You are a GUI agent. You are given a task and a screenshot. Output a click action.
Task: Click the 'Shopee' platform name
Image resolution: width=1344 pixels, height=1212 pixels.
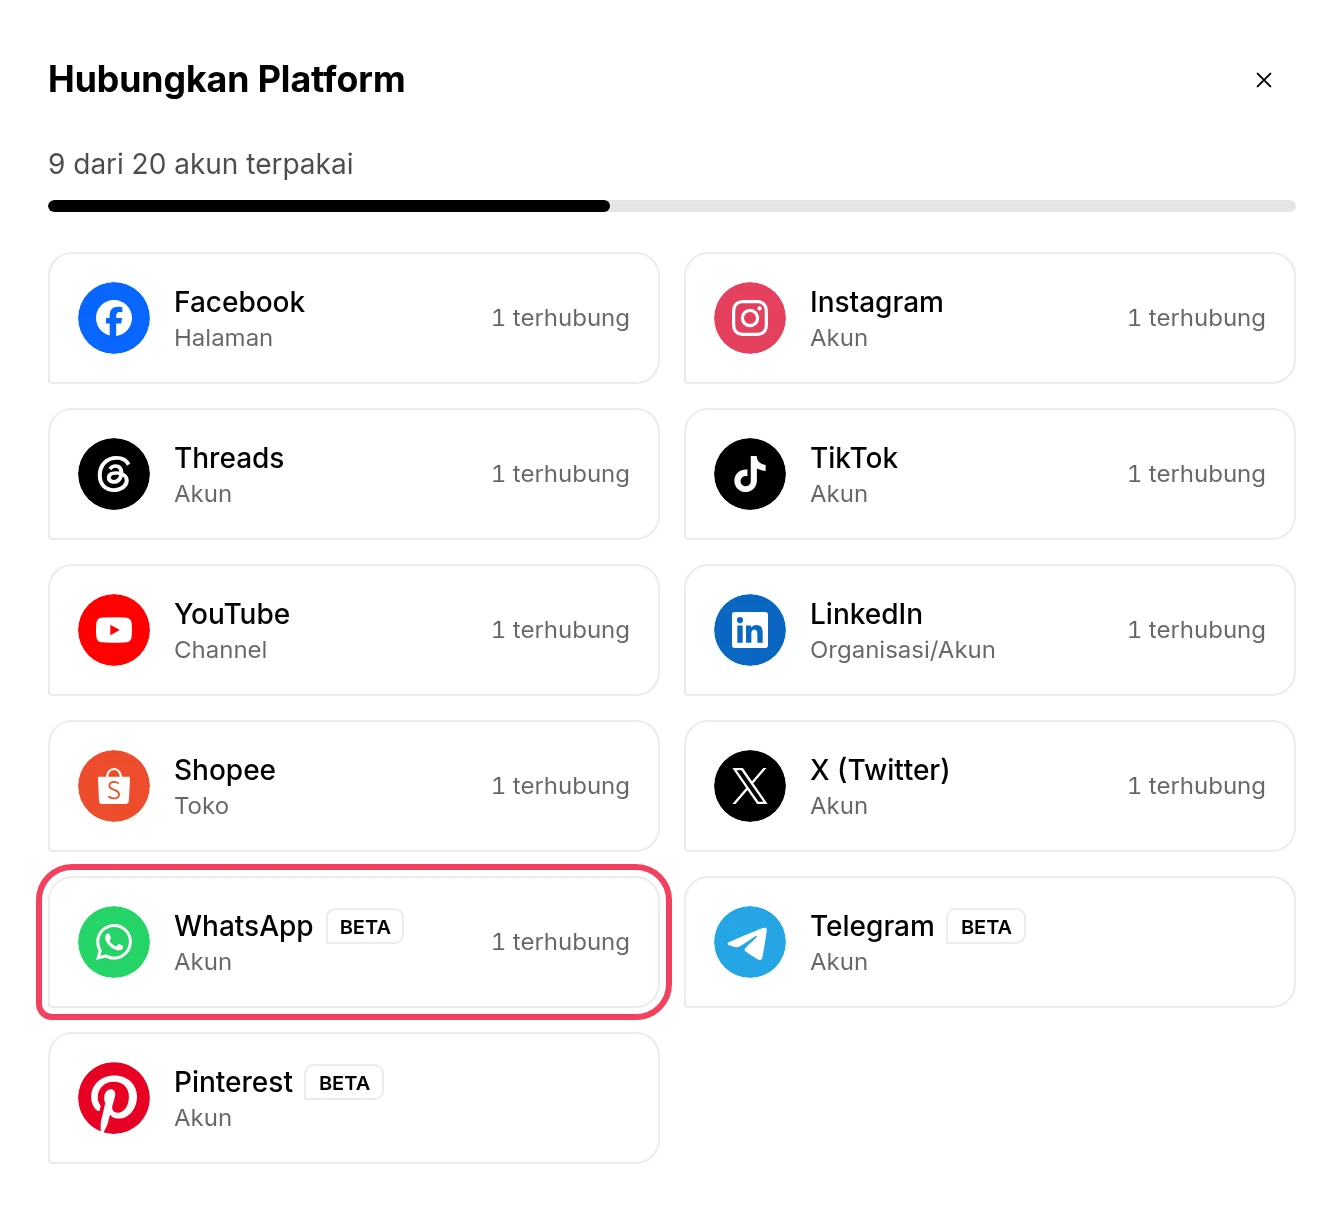click(224, 770)
